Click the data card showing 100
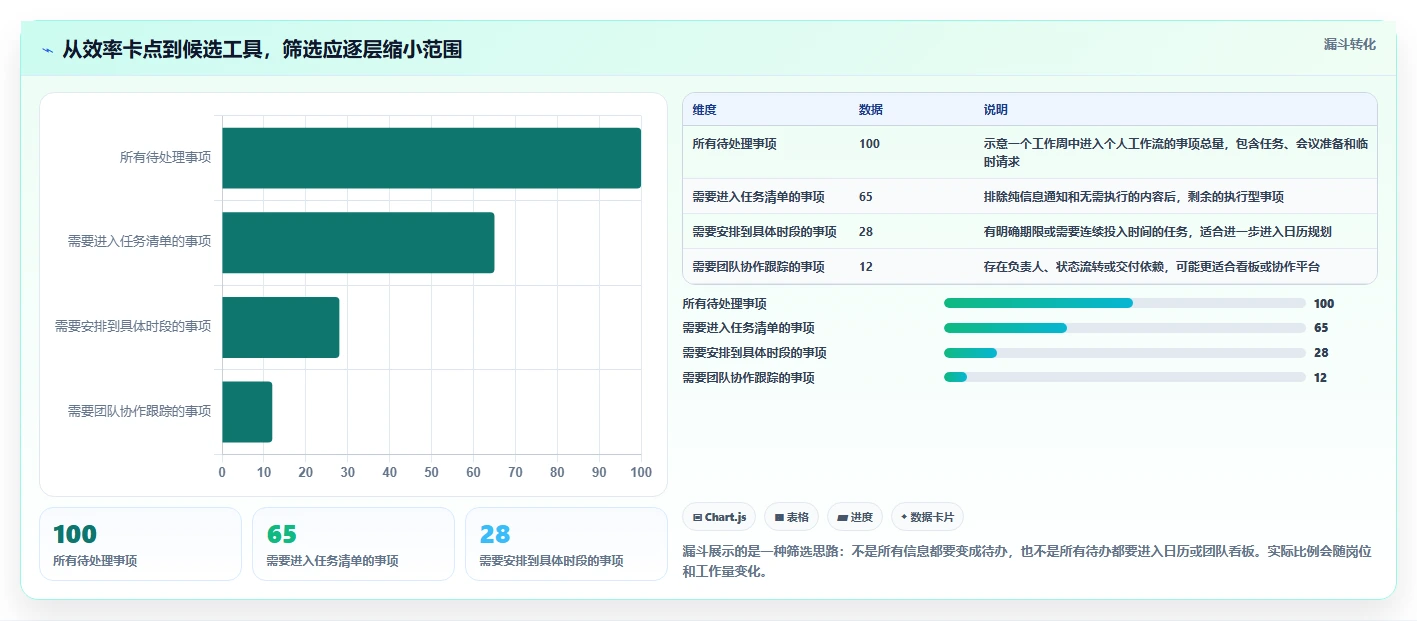This screenshot has height=621, width=1417. 140,544
